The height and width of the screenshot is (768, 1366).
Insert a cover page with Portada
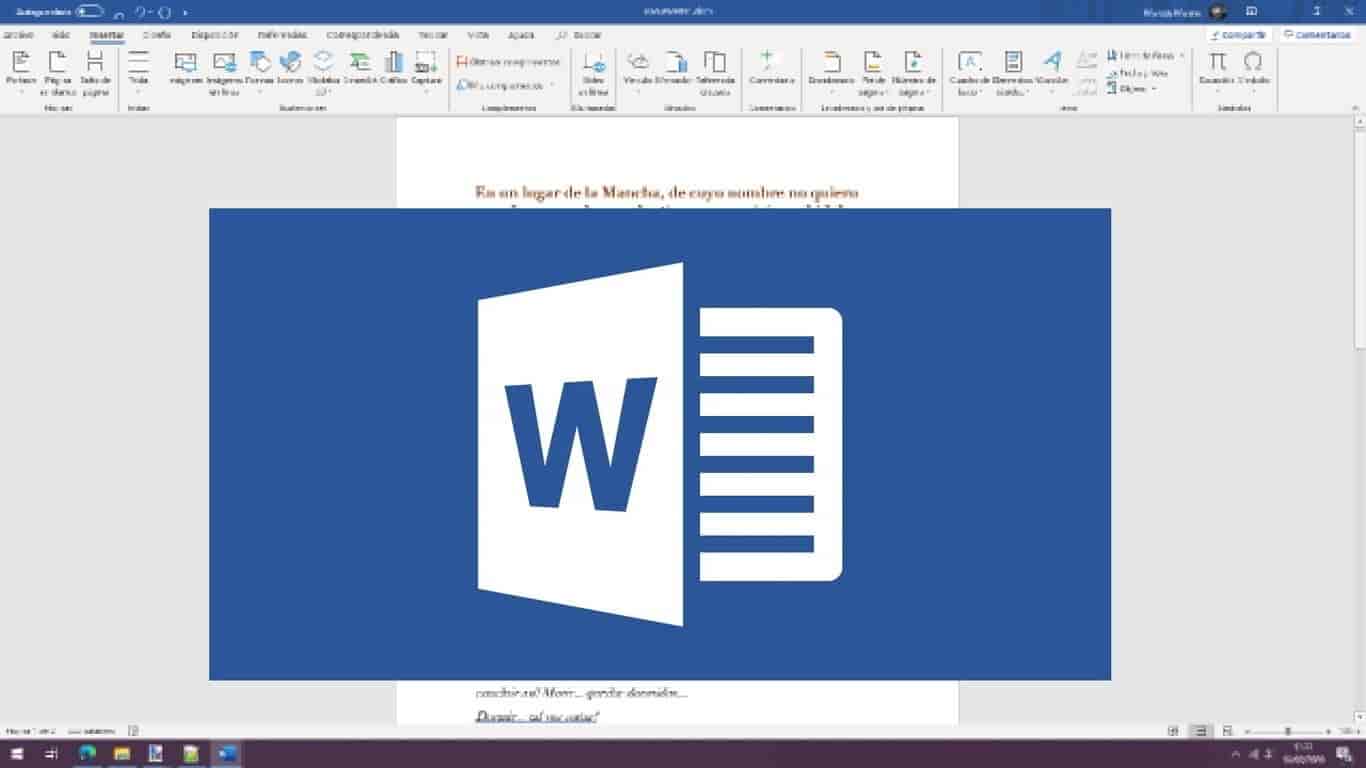[x=20, y=72]
